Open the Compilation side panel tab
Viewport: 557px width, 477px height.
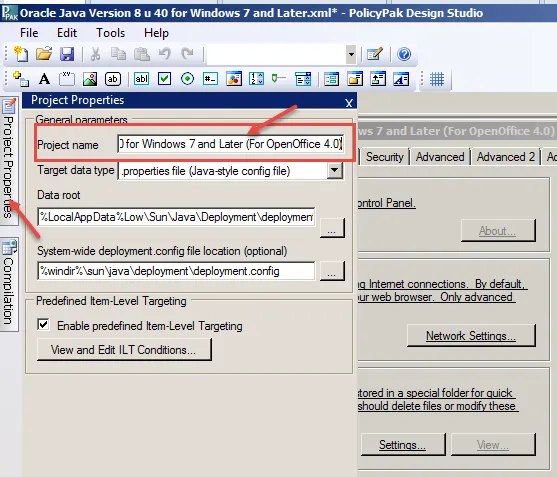click(x=9, y=284)
